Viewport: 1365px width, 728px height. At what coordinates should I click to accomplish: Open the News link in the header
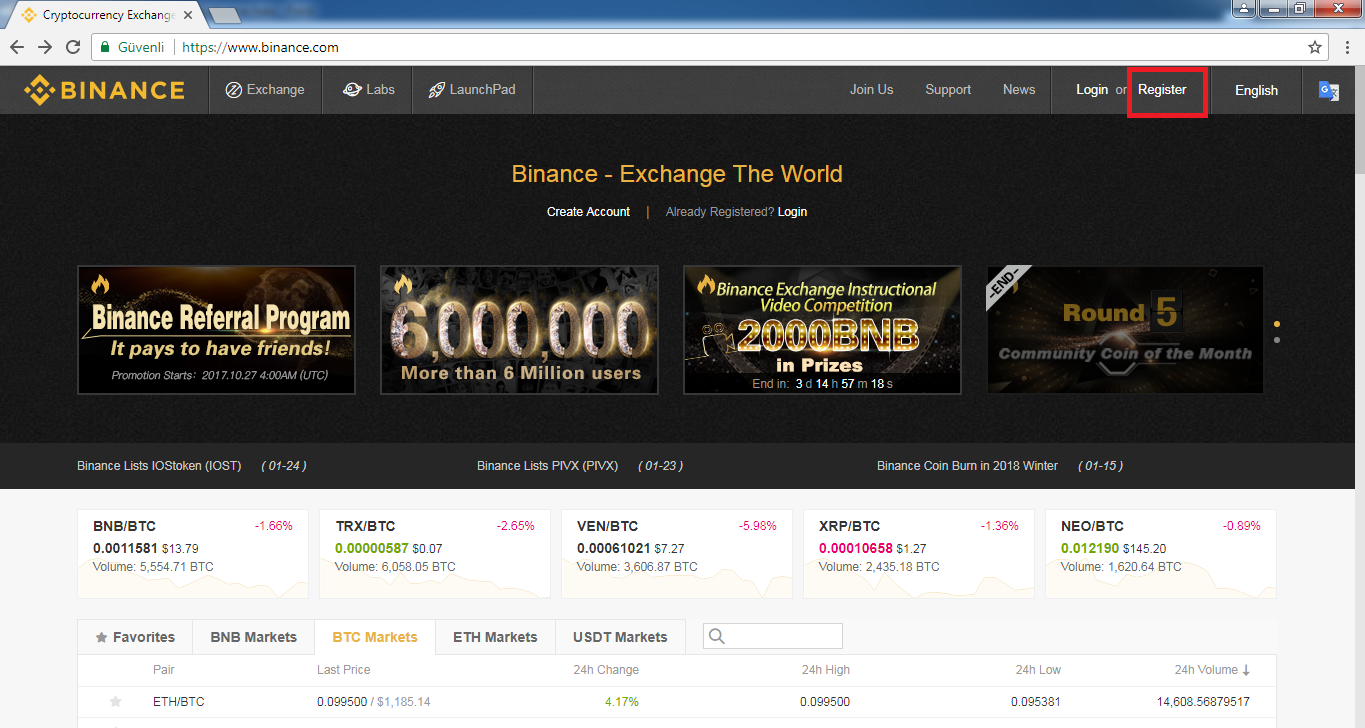click(x=1019, y=90)
